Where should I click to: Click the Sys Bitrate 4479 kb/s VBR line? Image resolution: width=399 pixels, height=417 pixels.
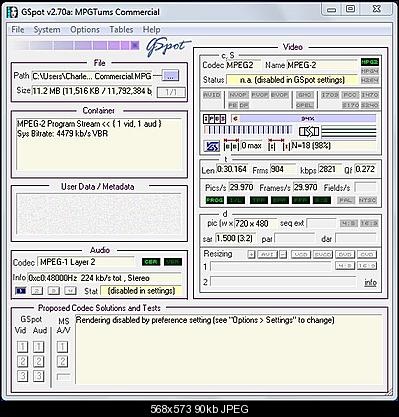point(62,134)
